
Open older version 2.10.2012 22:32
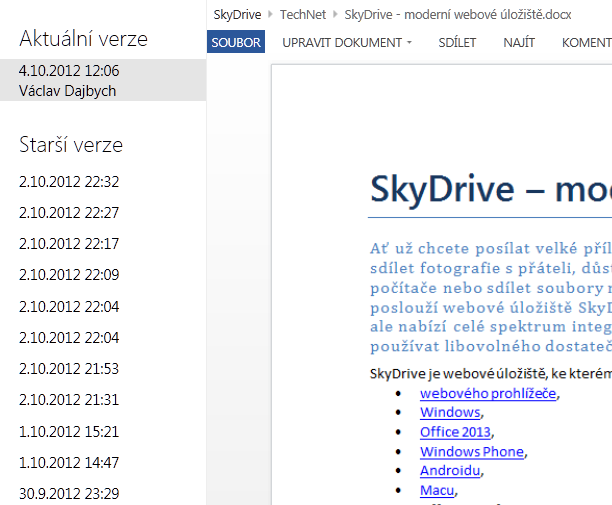[x=69, y=182]
